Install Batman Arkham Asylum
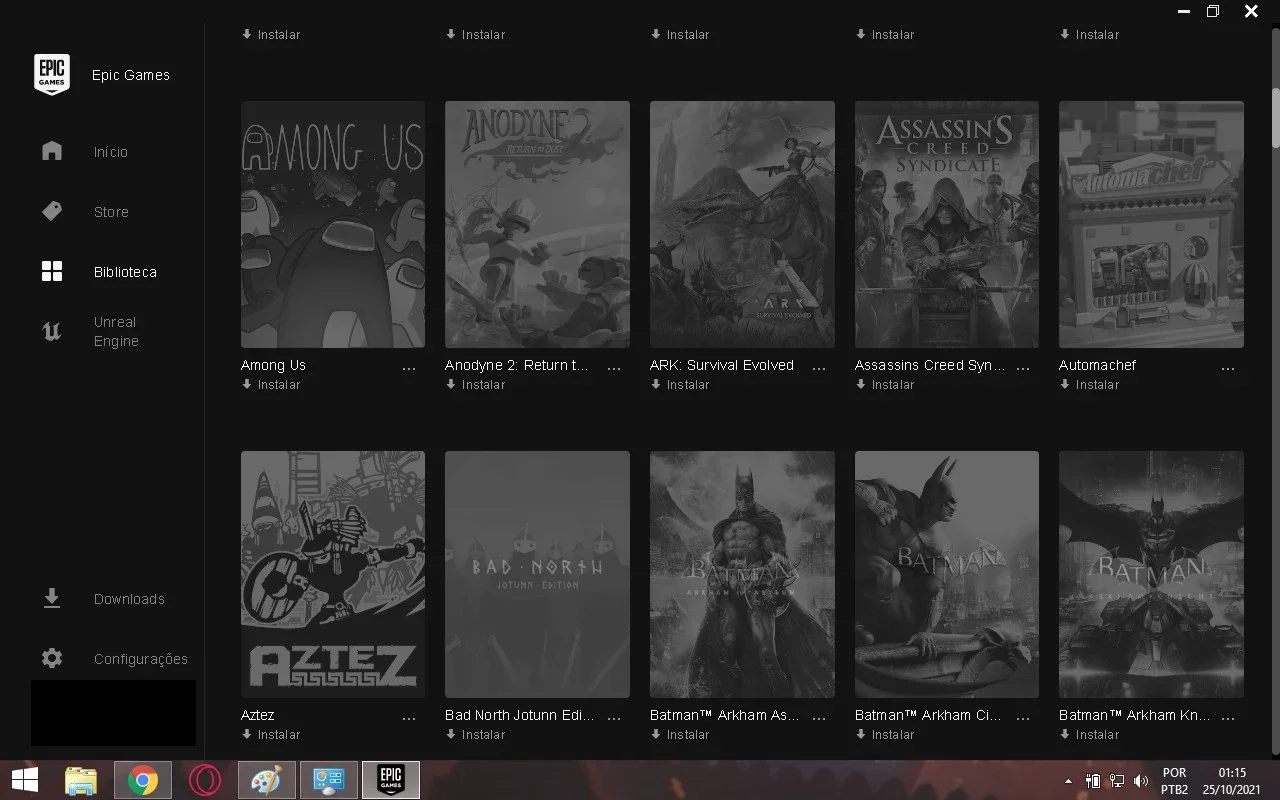 680,735
